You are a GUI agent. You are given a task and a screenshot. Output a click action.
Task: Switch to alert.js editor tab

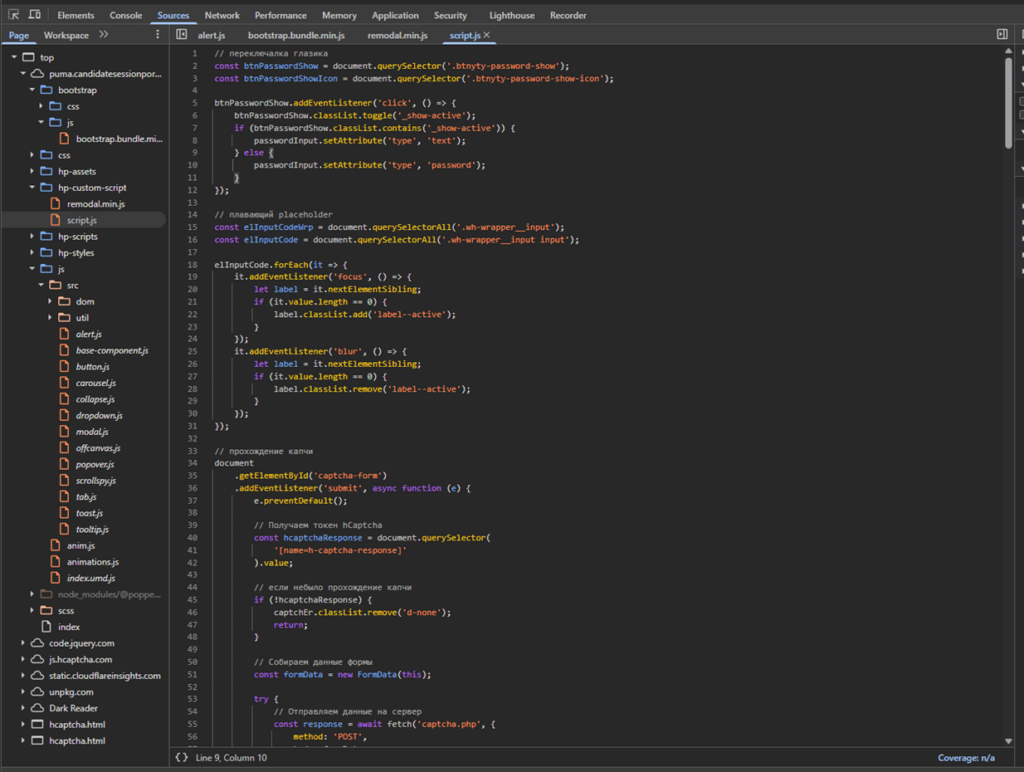coord(212,35)
